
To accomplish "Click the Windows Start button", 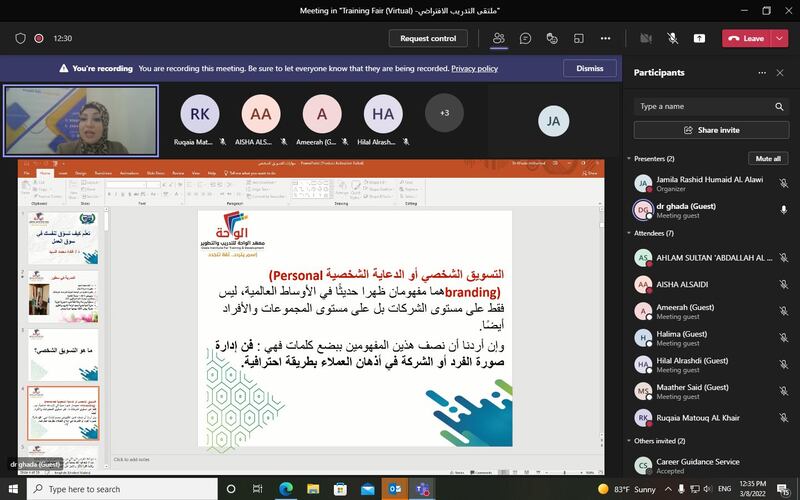I will [x=13, y=489].
